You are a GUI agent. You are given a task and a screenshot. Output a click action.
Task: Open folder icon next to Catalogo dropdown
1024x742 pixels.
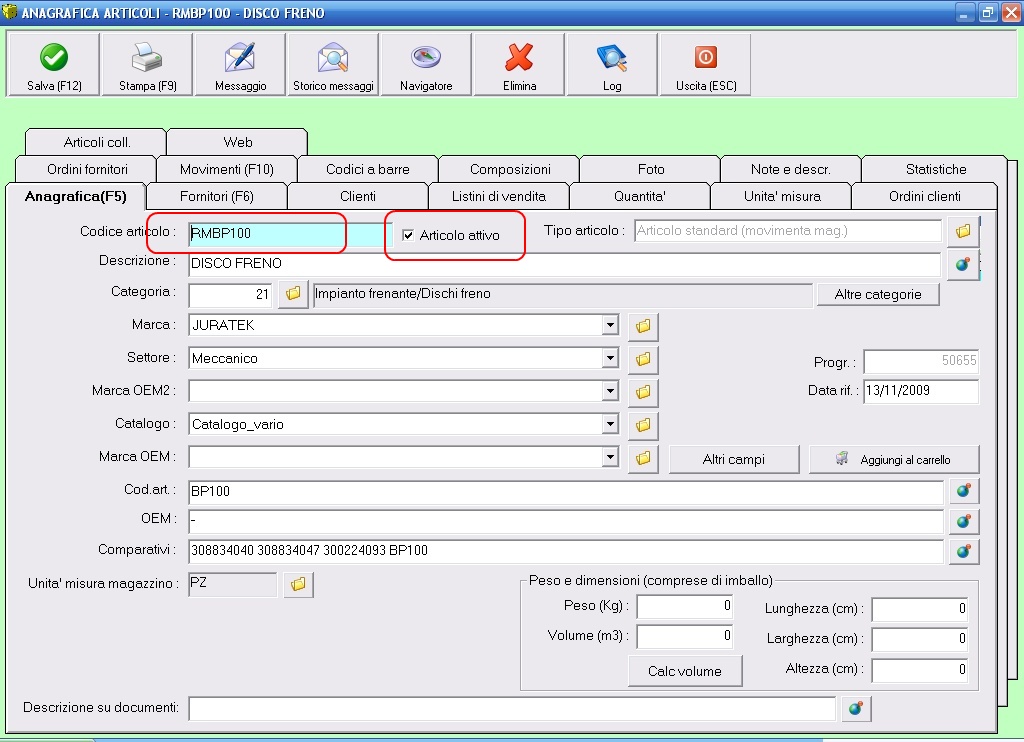(643, 425)
